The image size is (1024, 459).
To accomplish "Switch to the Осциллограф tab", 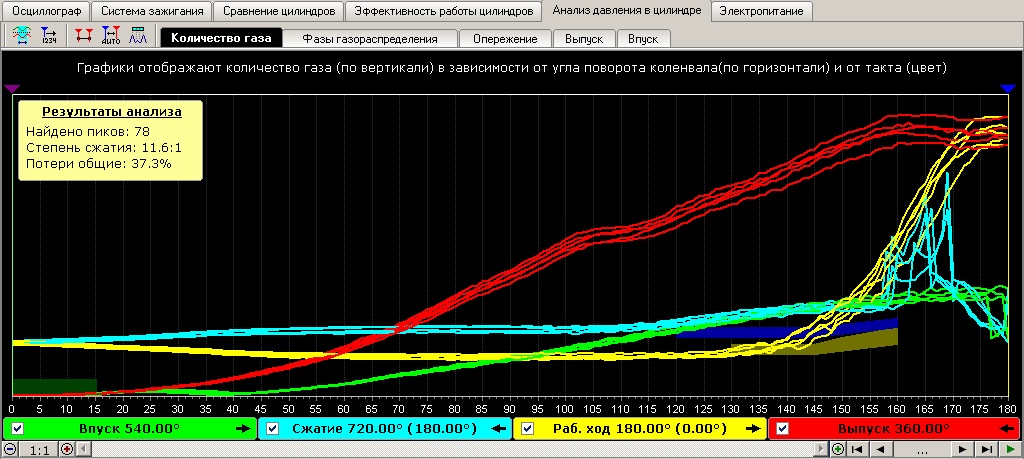I will pyautogui.click(x=46, y=11).
